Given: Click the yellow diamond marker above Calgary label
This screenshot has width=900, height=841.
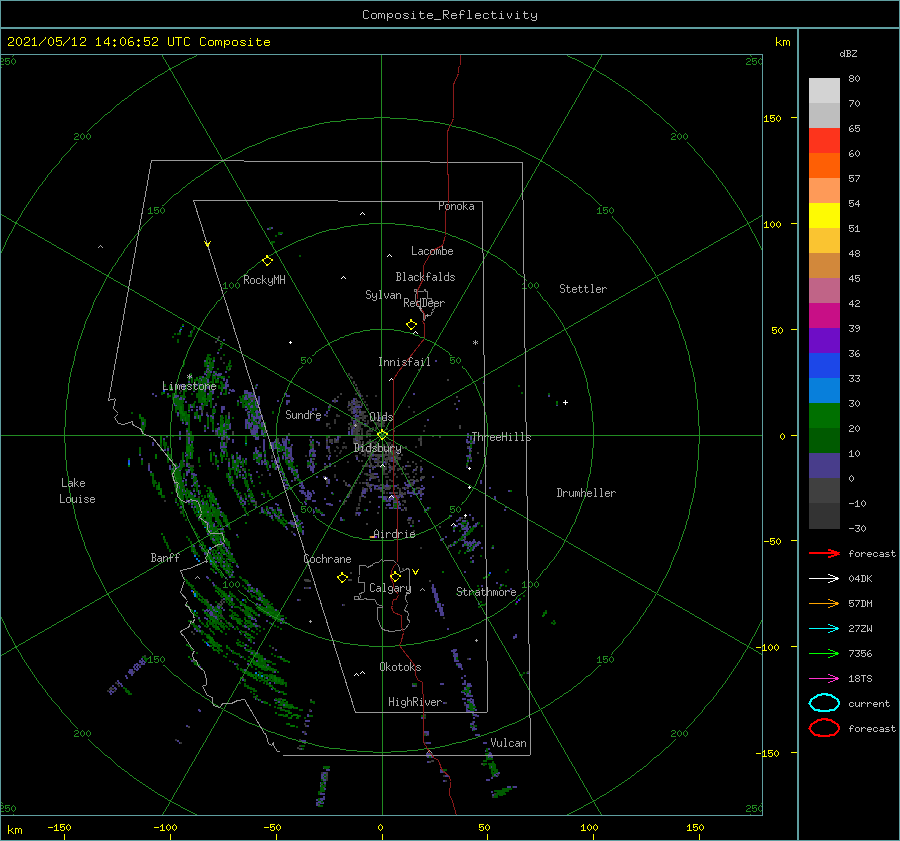Looking at the screenshot, I should (395, 576).
